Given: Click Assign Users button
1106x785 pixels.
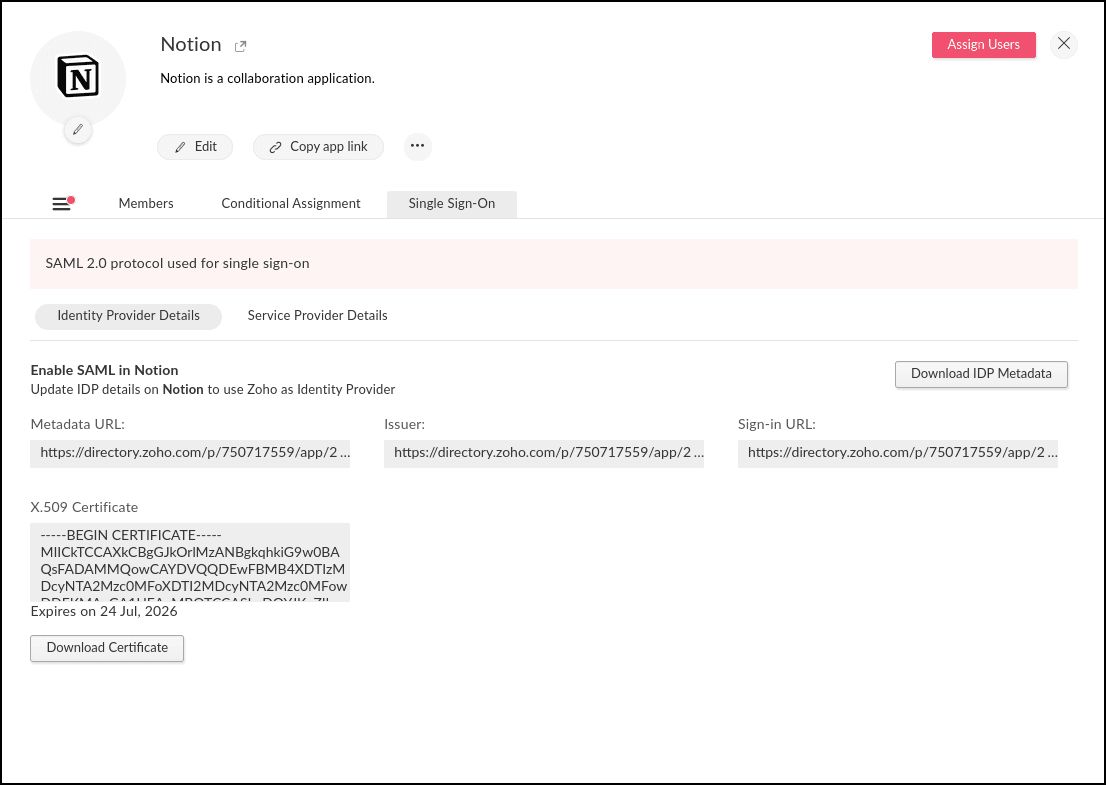Looking at the screenshot, I should 983,44.
